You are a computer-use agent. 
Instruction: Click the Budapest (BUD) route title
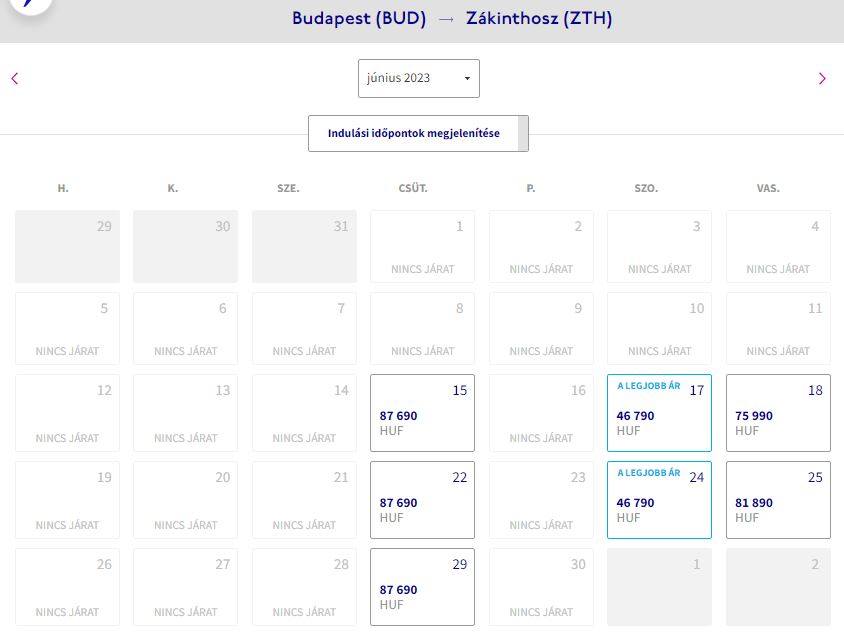359,18
